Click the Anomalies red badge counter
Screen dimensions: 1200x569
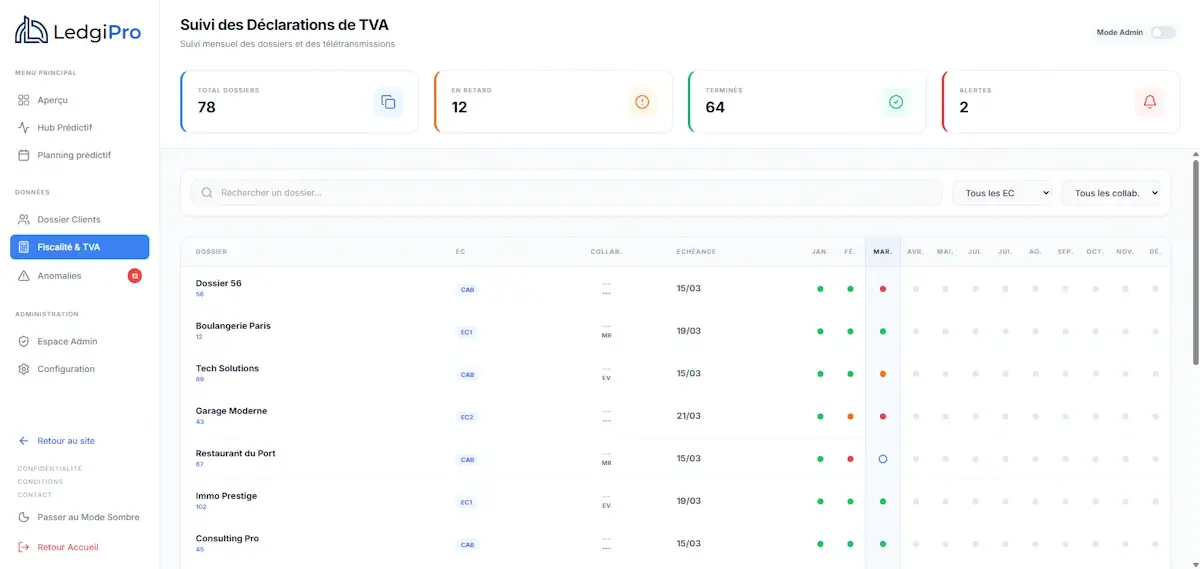tap(134, 276)
